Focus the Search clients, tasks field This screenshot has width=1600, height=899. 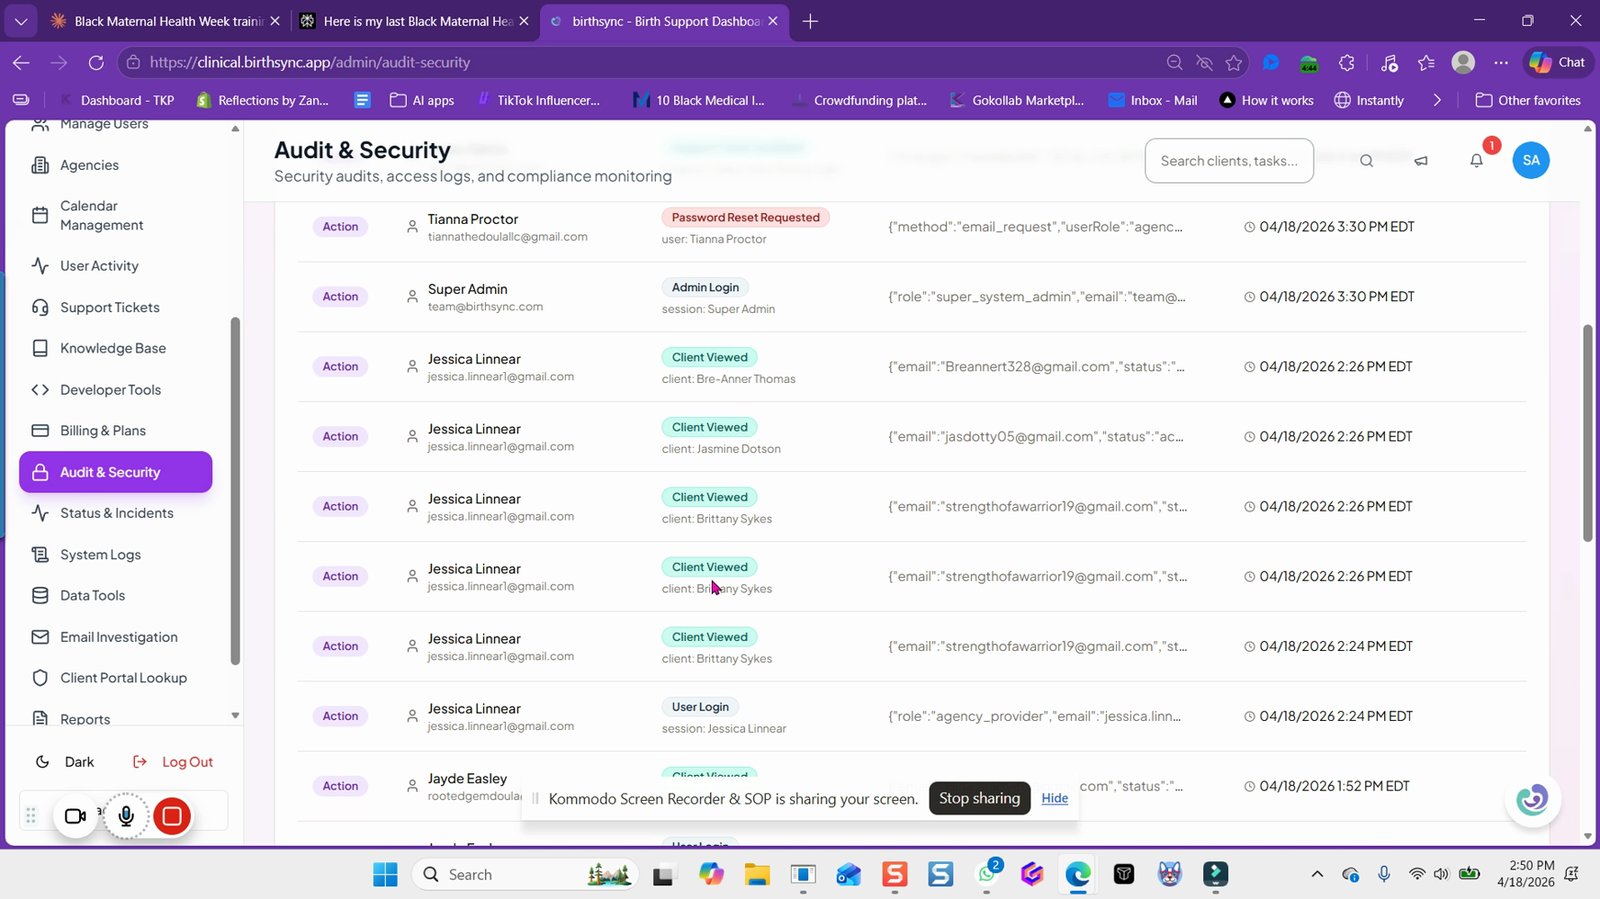click(1229, 161)
